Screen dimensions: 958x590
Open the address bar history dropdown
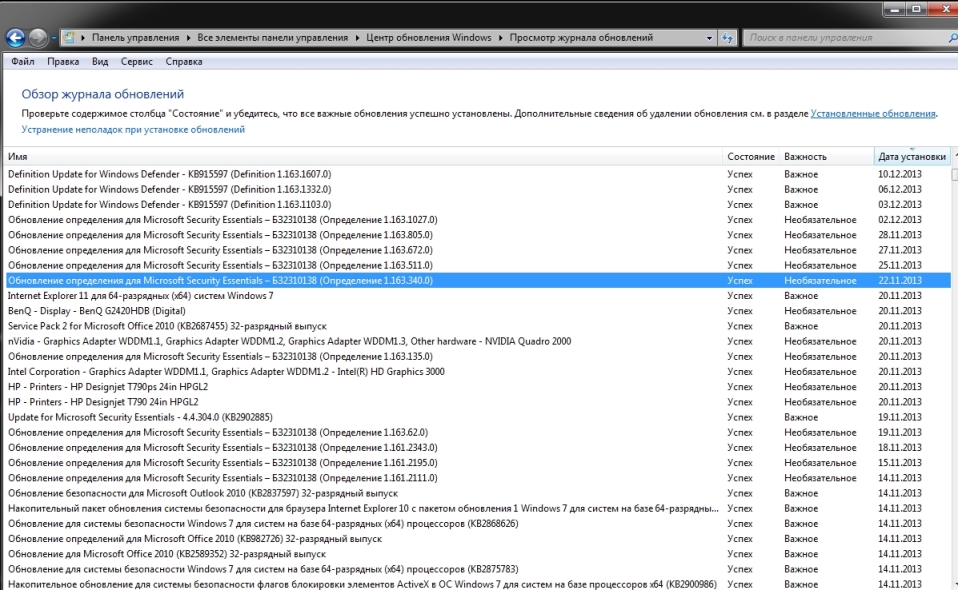[709, 38]
